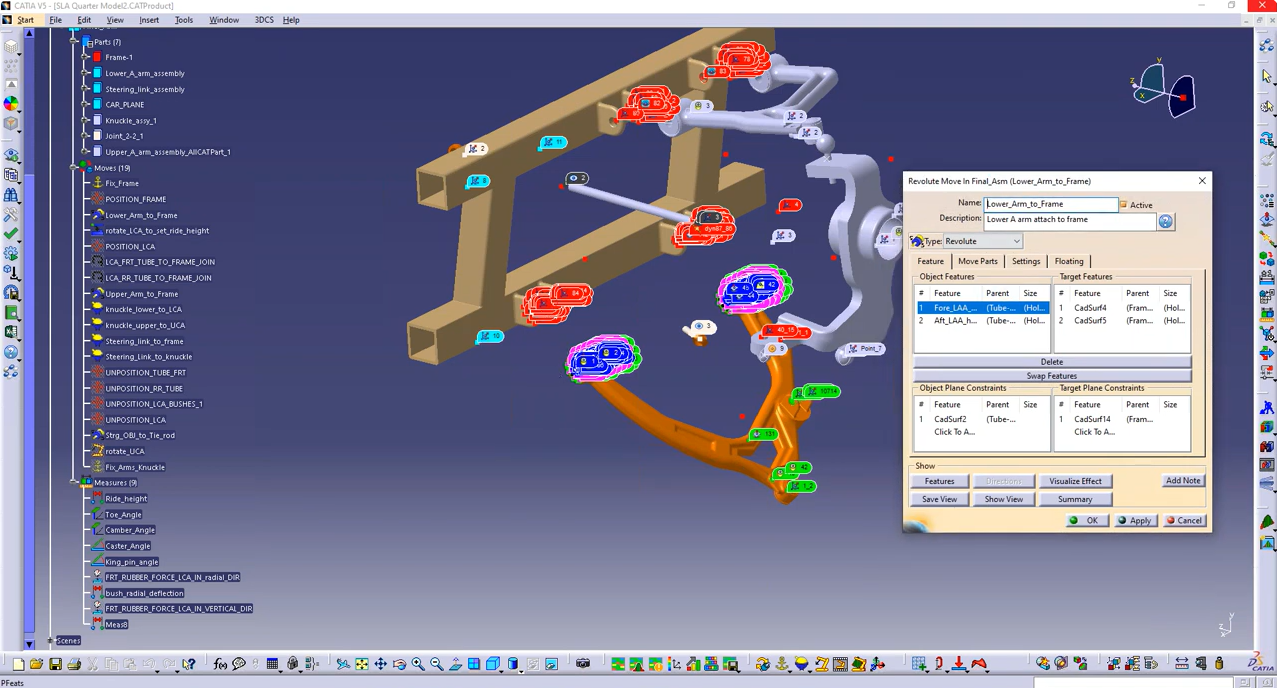Viewport: 1277px width, 688px height.
Task: Switch to the Move Parts tab
Action: [x=978, y=261]
